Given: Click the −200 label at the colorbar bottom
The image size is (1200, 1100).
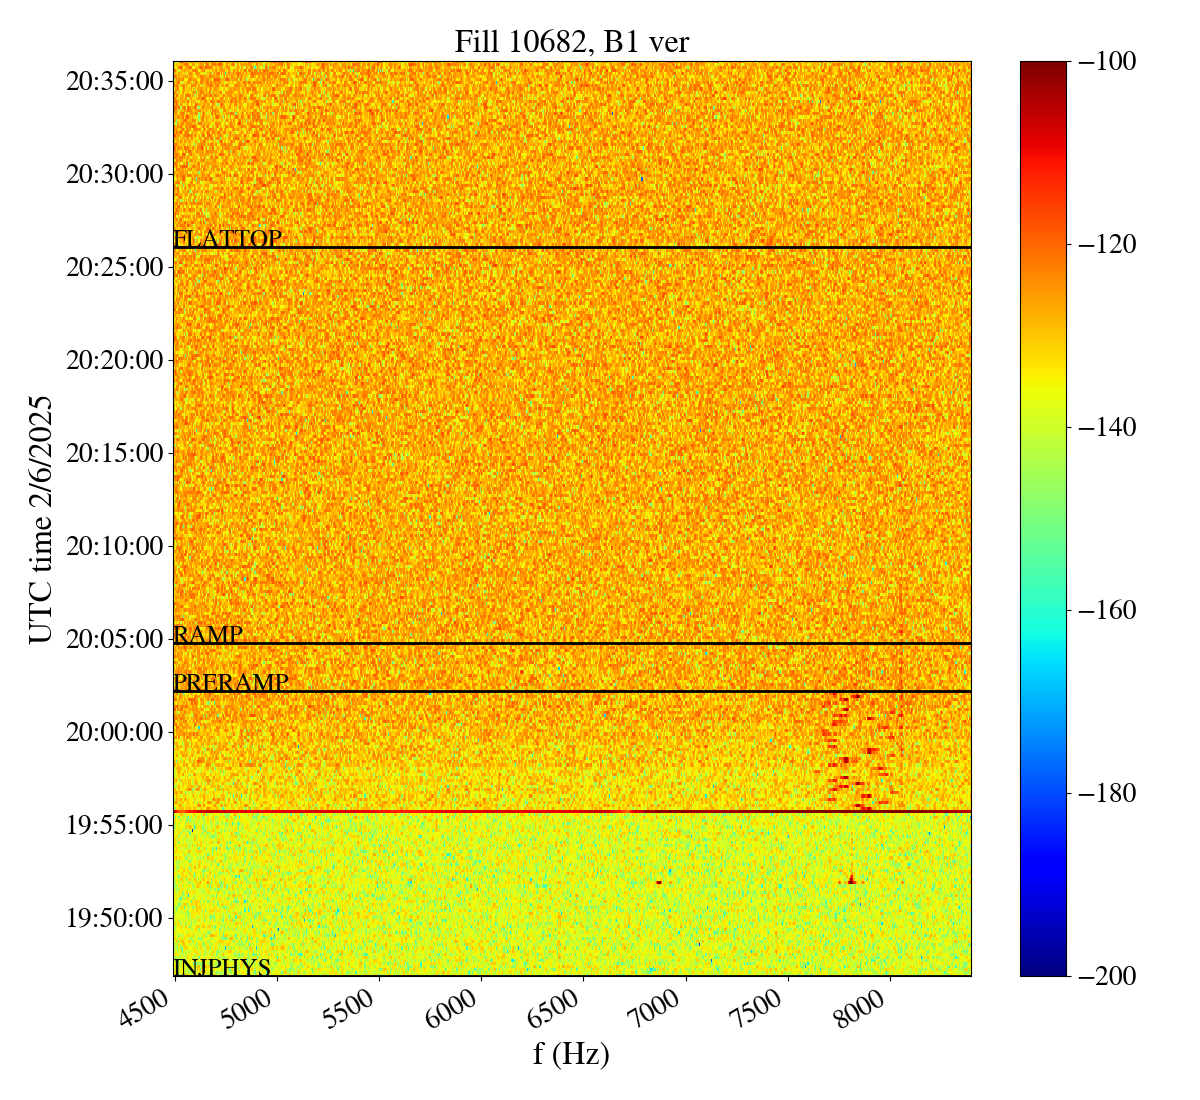Looking at the screenshot, I should [1107, 976].
